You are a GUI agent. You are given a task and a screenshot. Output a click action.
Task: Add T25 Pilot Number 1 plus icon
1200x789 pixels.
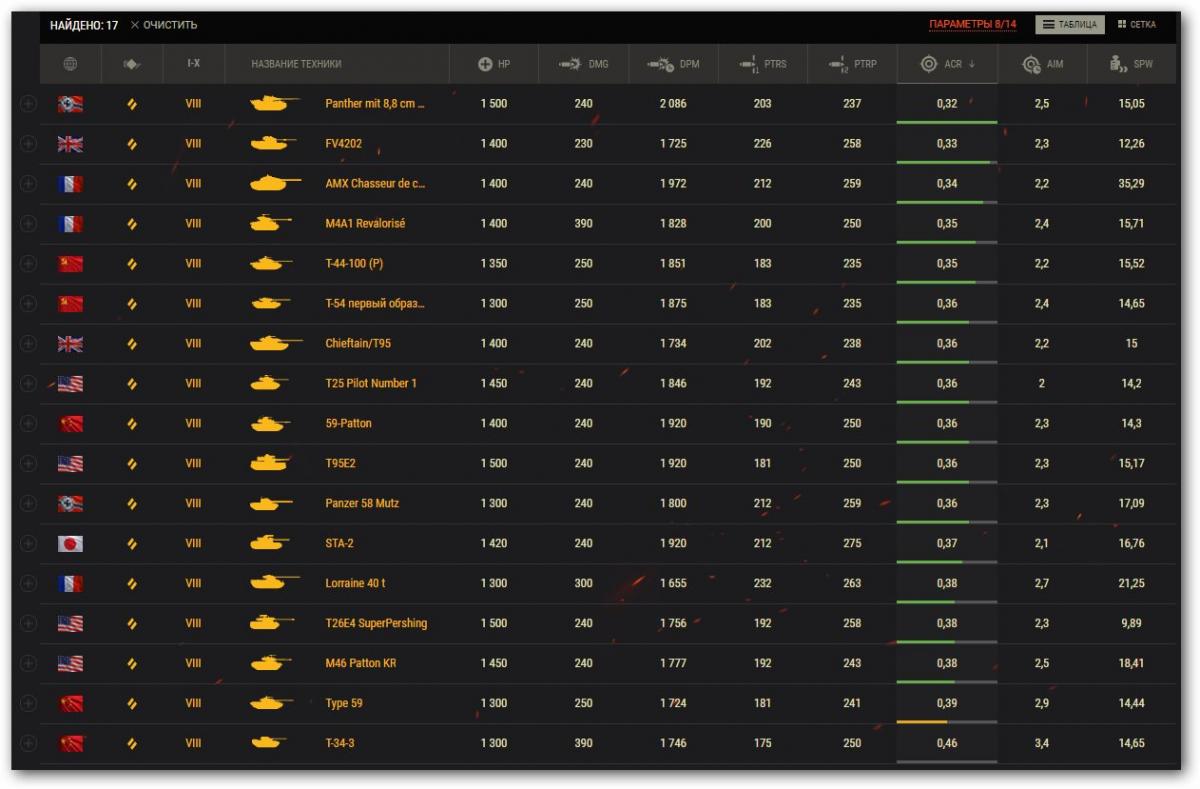tap(28, 384)
